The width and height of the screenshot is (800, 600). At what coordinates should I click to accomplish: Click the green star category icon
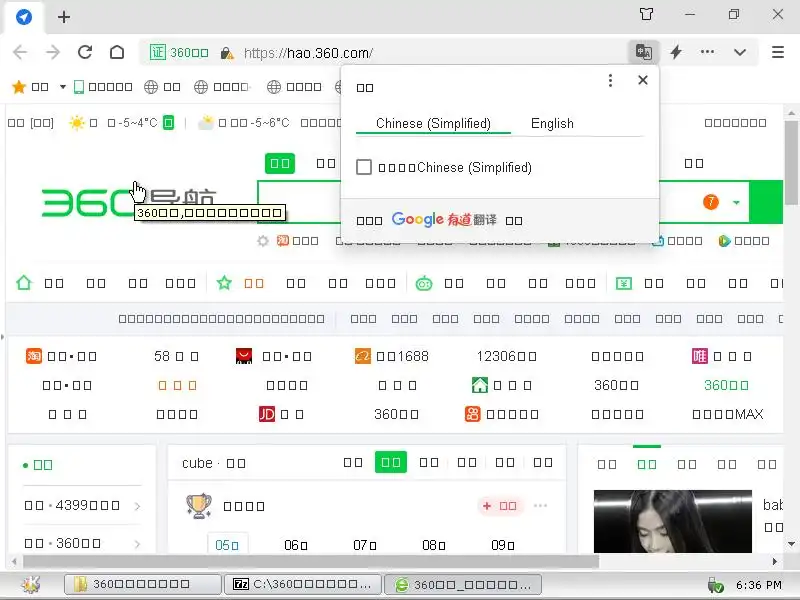[224, 283]
